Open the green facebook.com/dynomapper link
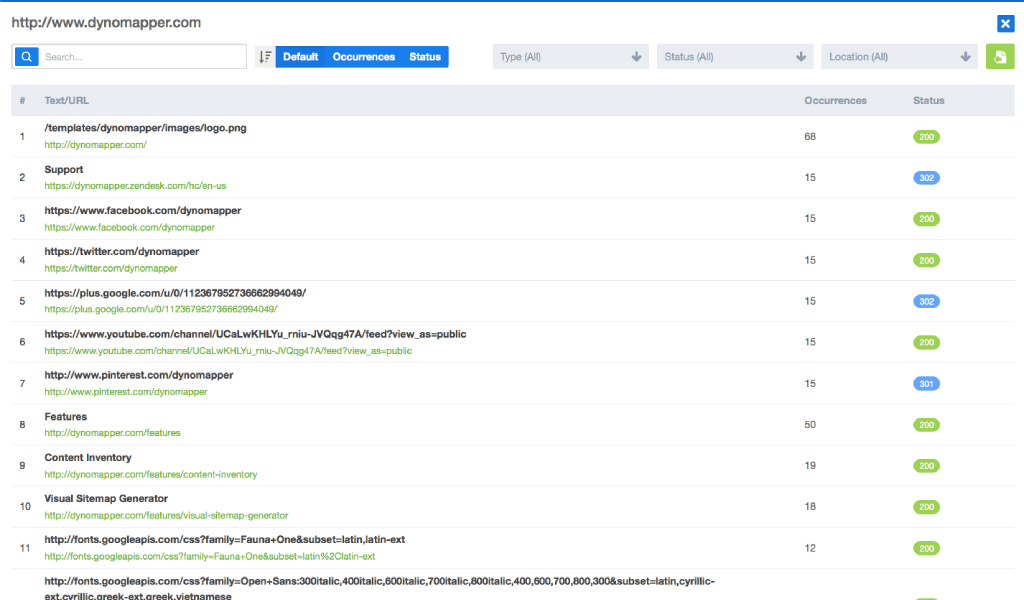This screenshot has height=600, width=1024. point(129,227)
